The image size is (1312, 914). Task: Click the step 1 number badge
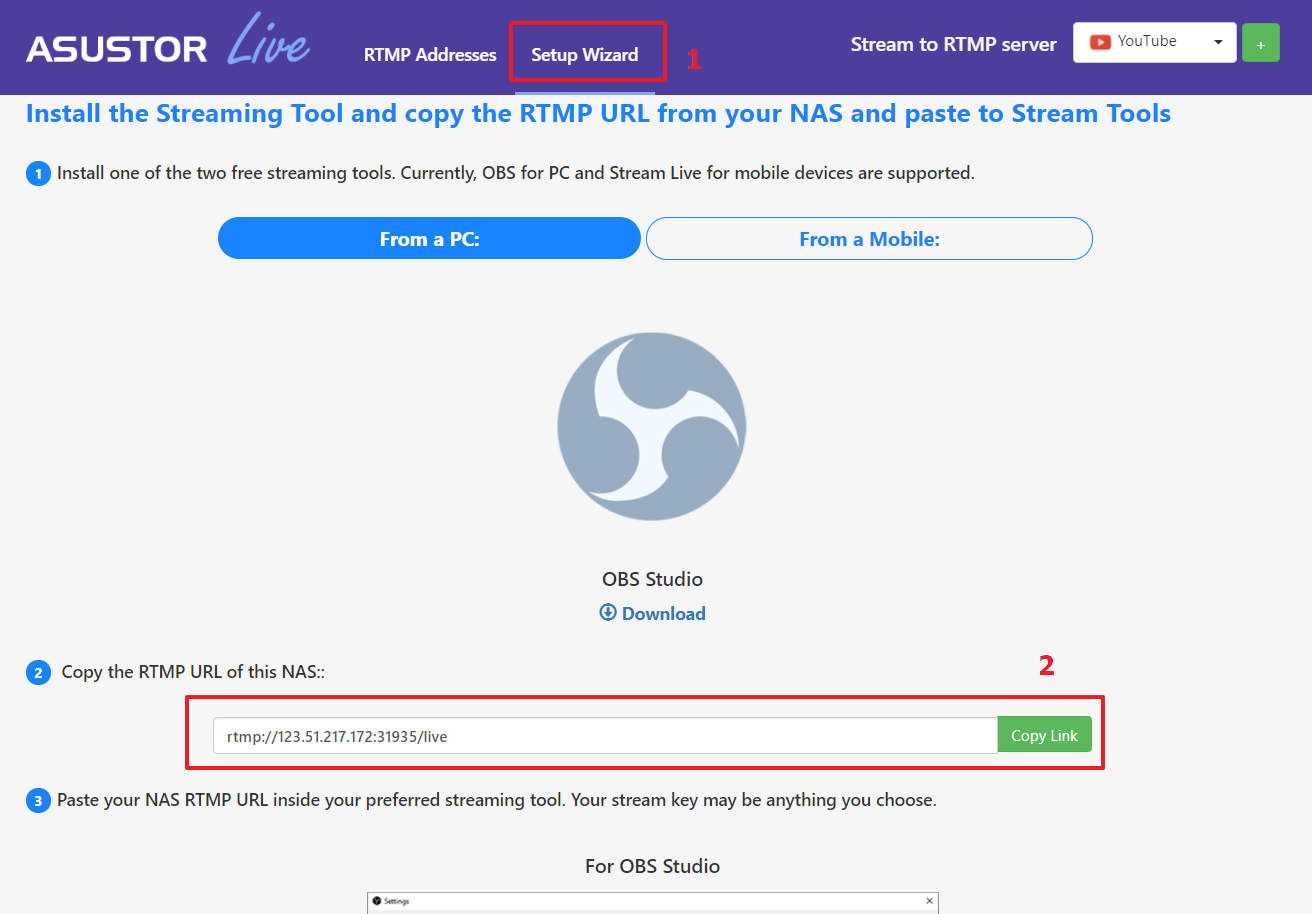[38, 174]
